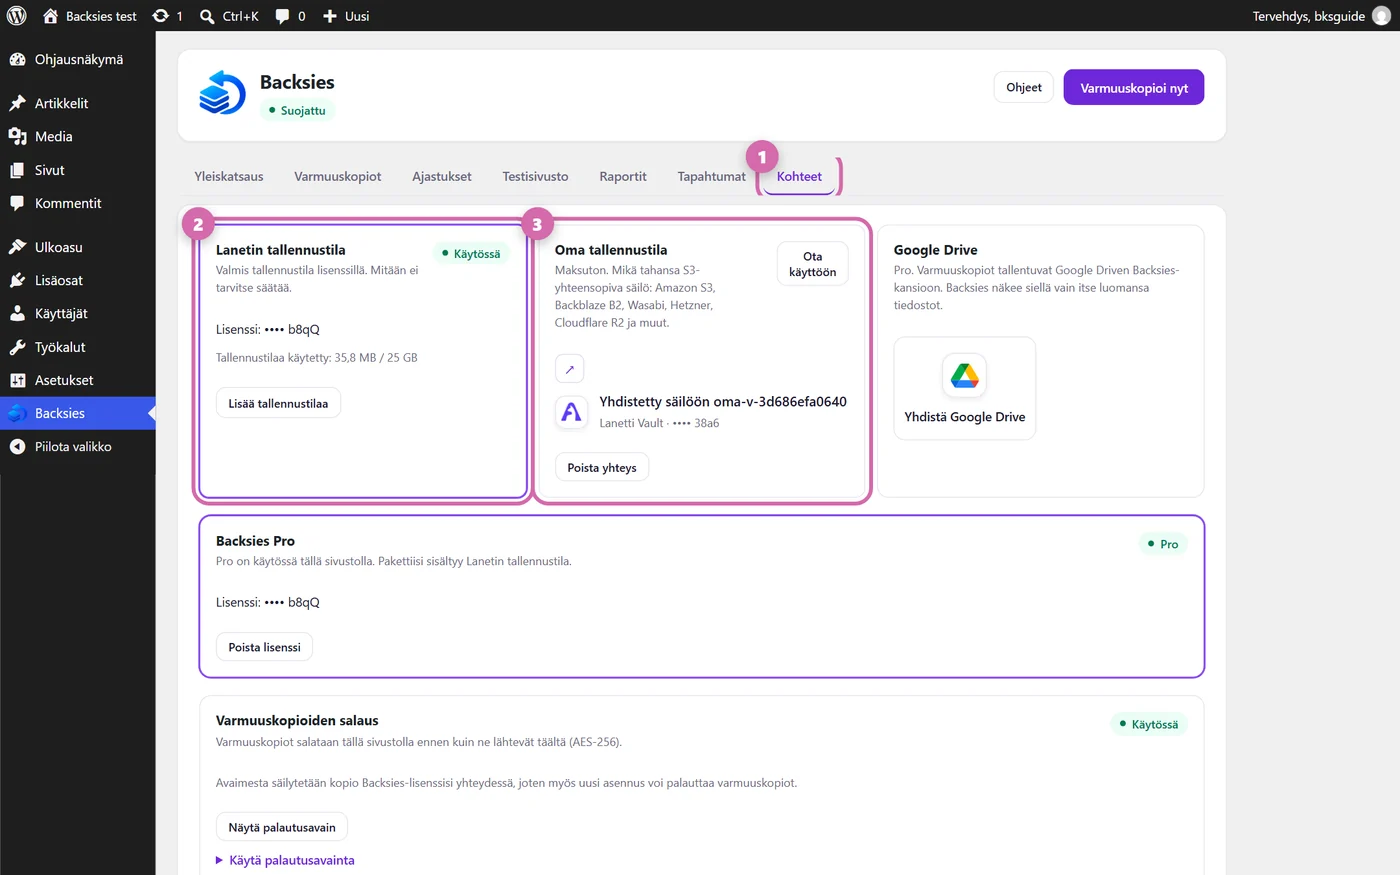Click the Työkalut wrench icon
1400x875 pixels.
(x=17, y=347)
